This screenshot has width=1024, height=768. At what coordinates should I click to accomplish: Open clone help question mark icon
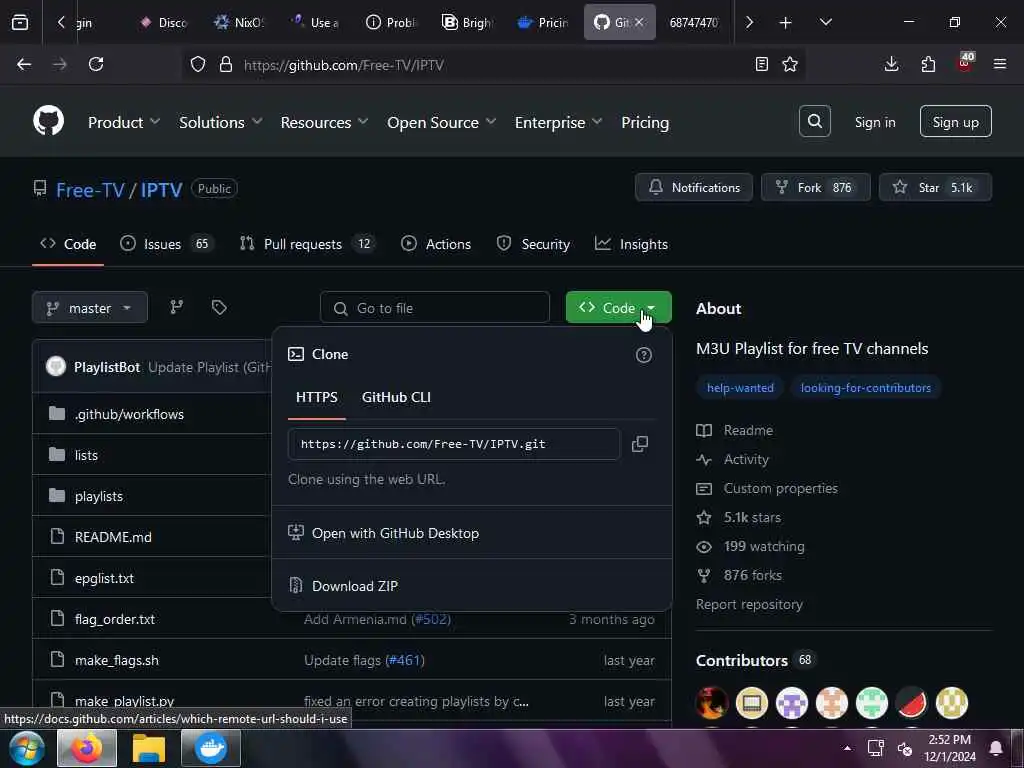[x=644, y=355]
